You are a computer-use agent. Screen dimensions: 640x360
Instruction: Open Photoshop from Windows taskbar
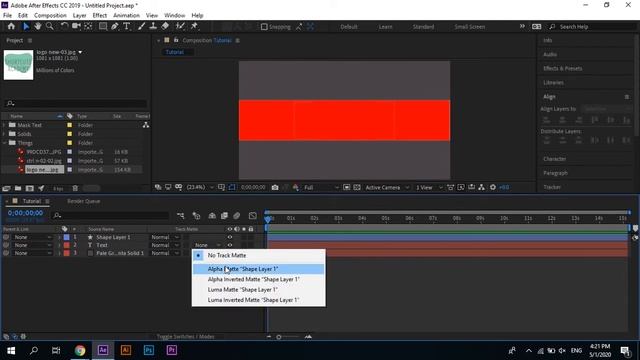(x=149, y=350)
